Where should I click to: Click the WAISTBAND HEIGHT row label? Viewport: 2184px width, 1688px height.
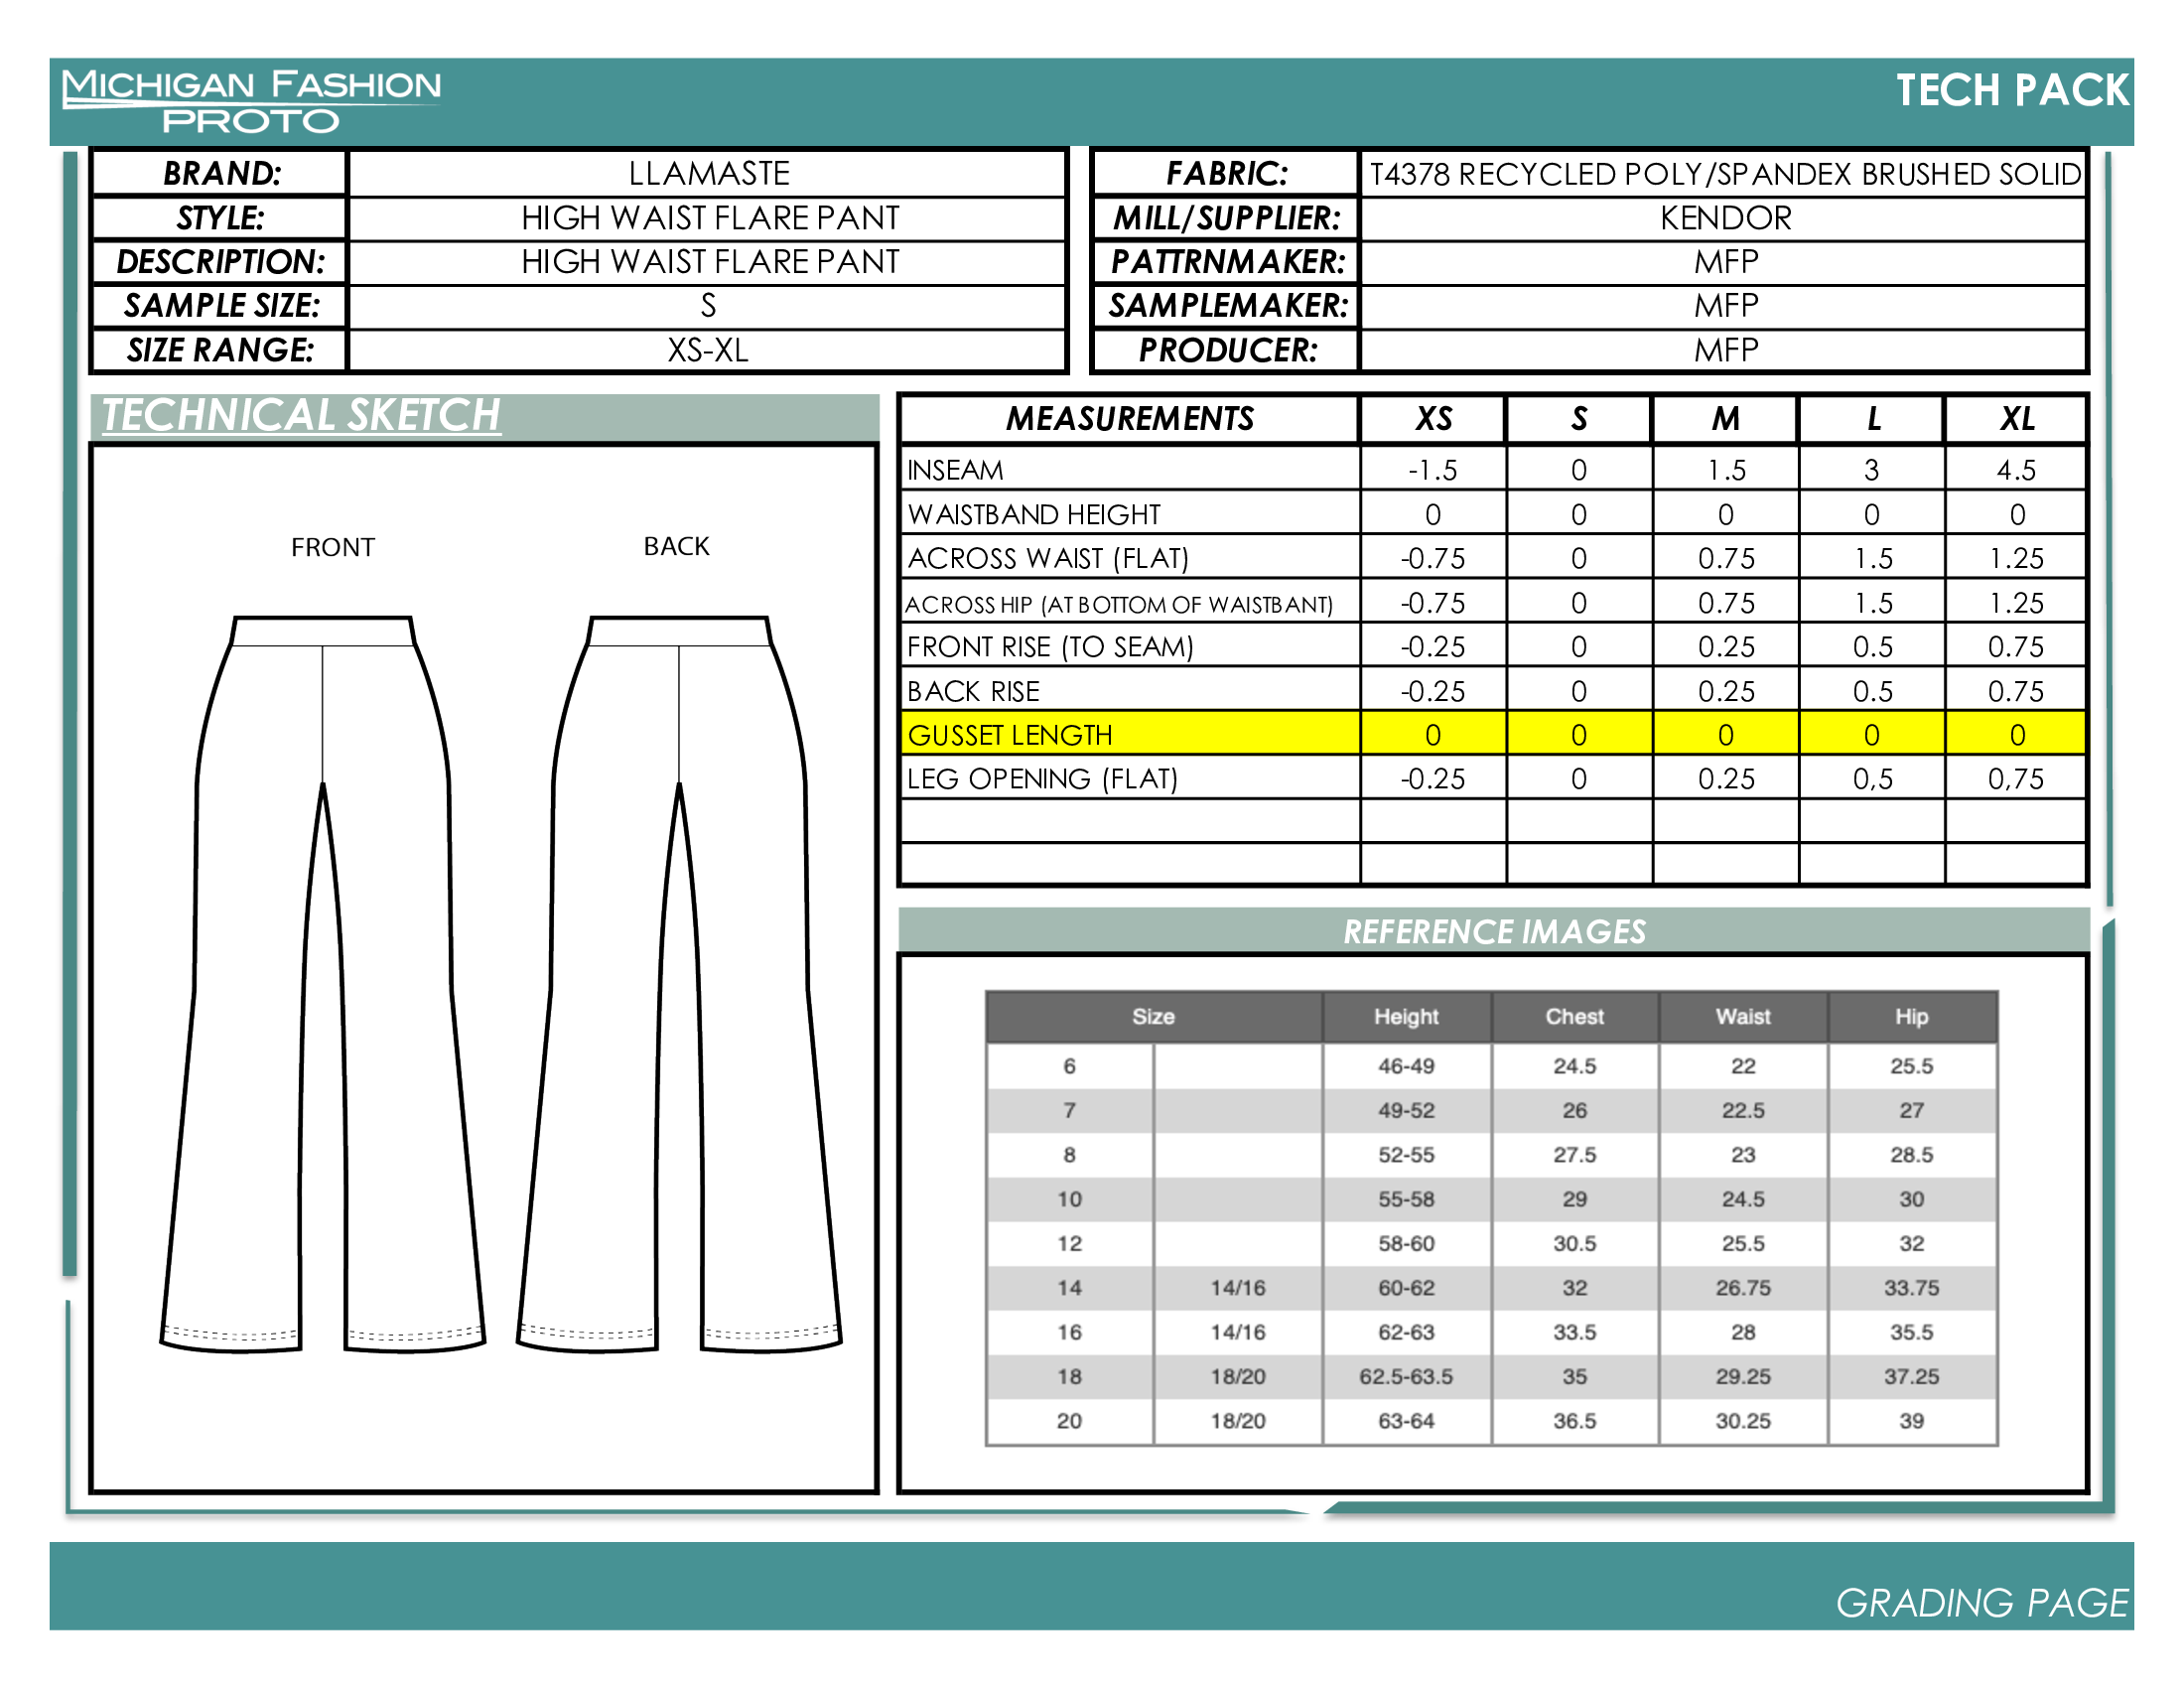pos(1034,514)
